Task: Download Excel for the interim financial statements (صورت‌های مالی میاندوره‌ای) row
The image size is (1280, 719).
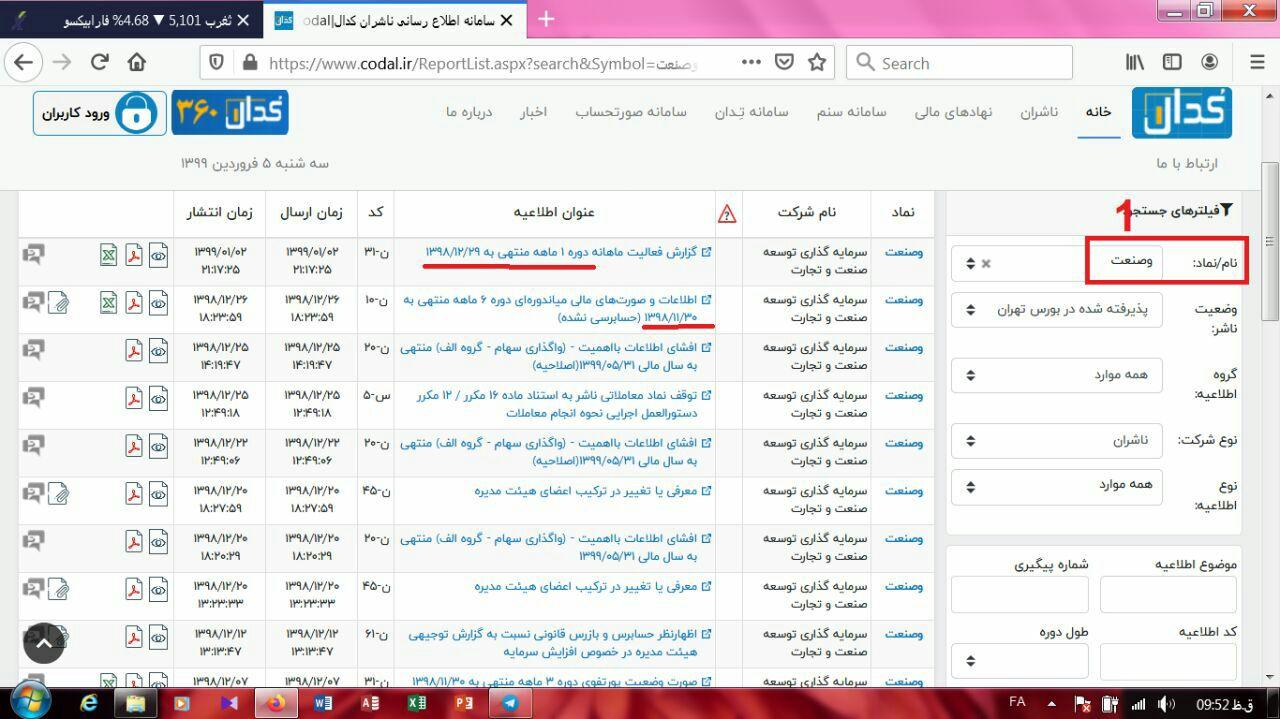Action: (x=108, y=302)
